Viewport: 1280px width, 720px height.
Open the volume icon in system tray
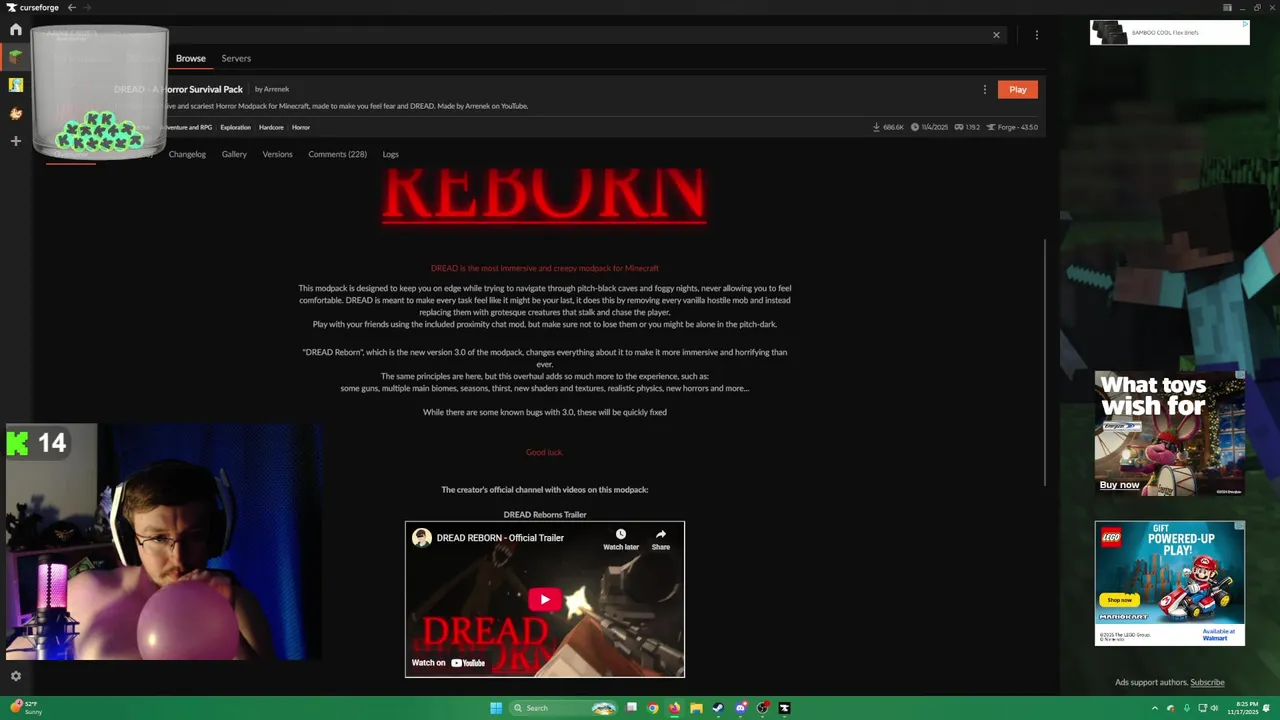point(1214,708)
